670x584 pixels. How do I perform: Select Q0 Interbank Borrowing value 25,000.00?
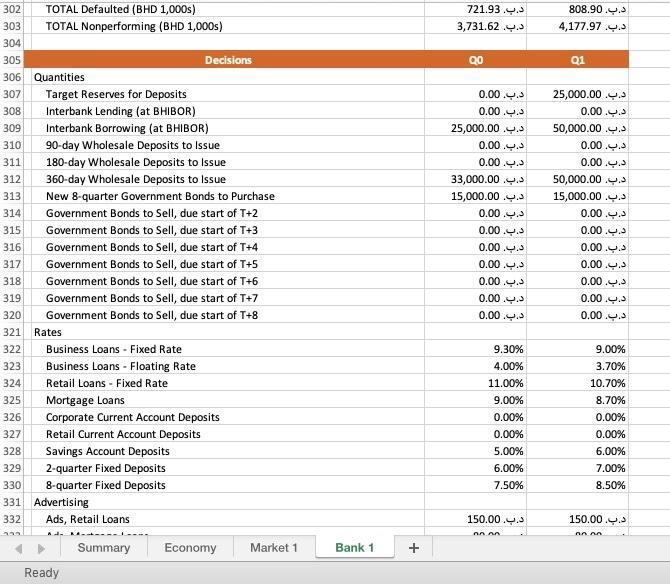coord(476,128)
